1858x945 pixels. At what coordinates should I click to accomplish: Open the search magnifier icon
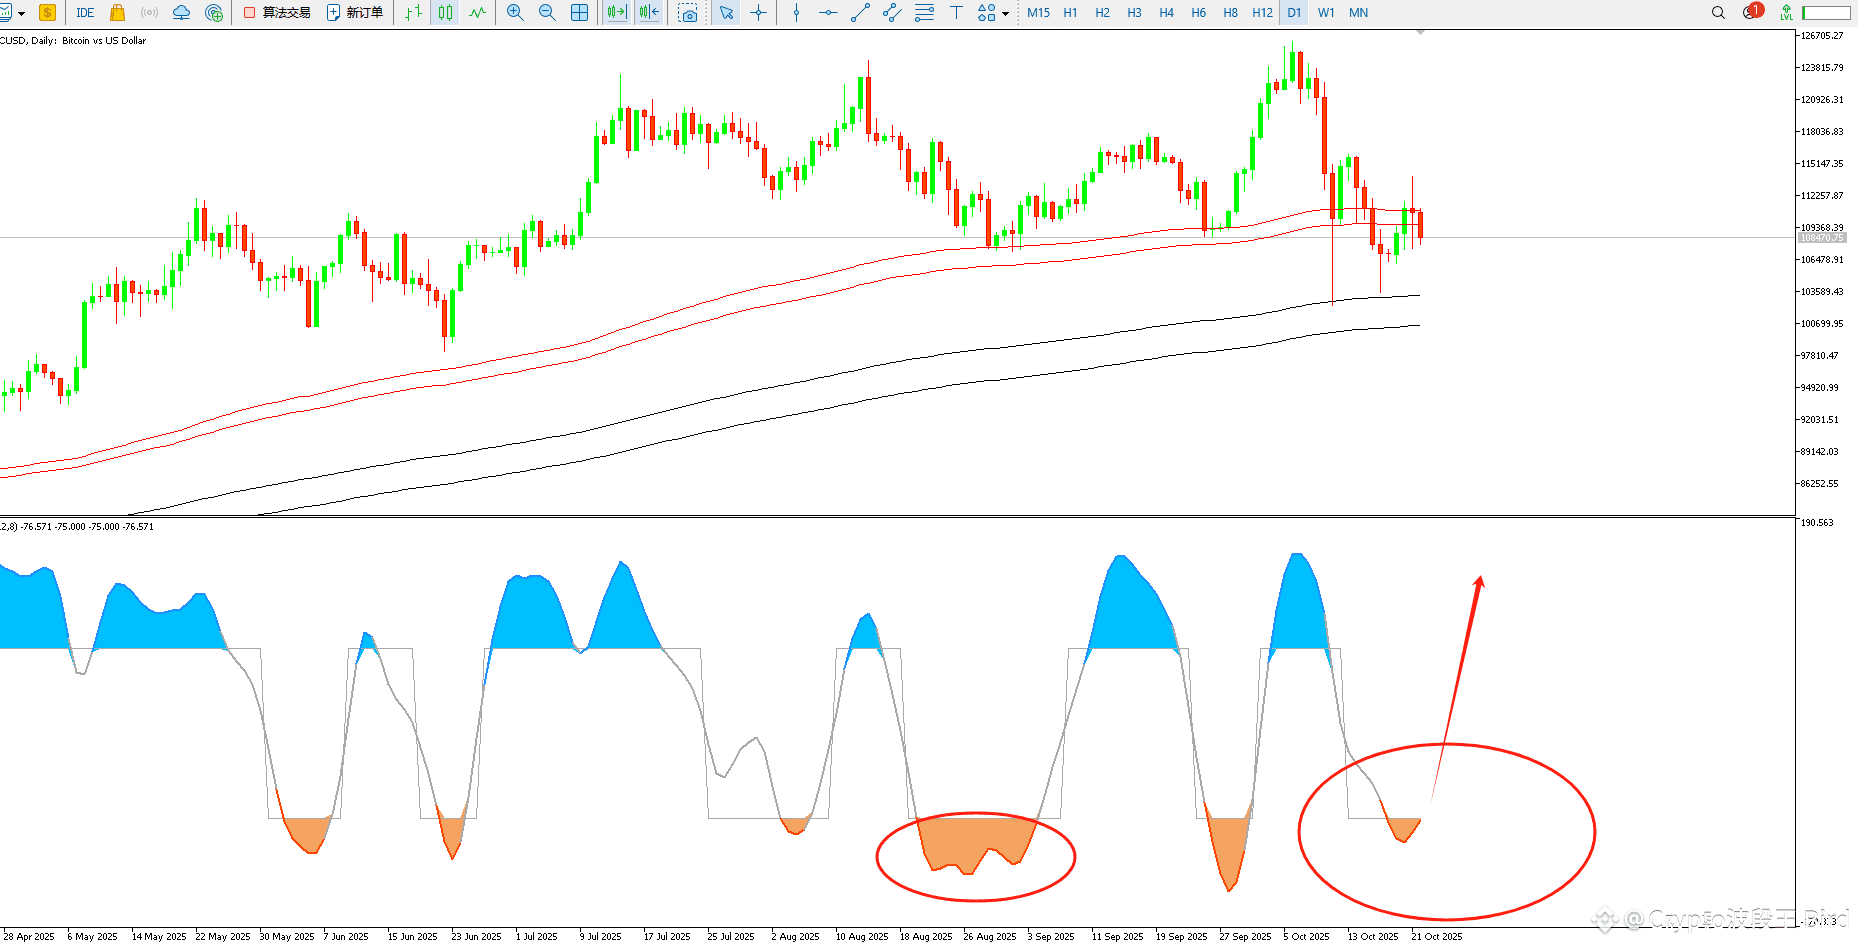1718,13
